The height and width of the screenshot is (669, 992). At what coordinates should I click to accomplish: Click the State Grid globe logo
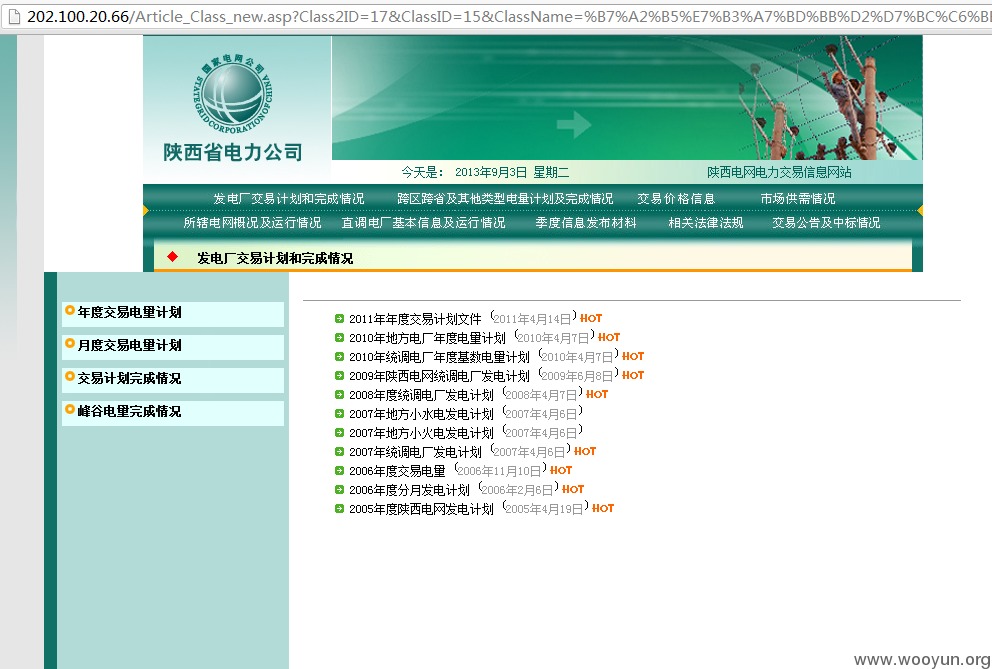pos(233,94)
